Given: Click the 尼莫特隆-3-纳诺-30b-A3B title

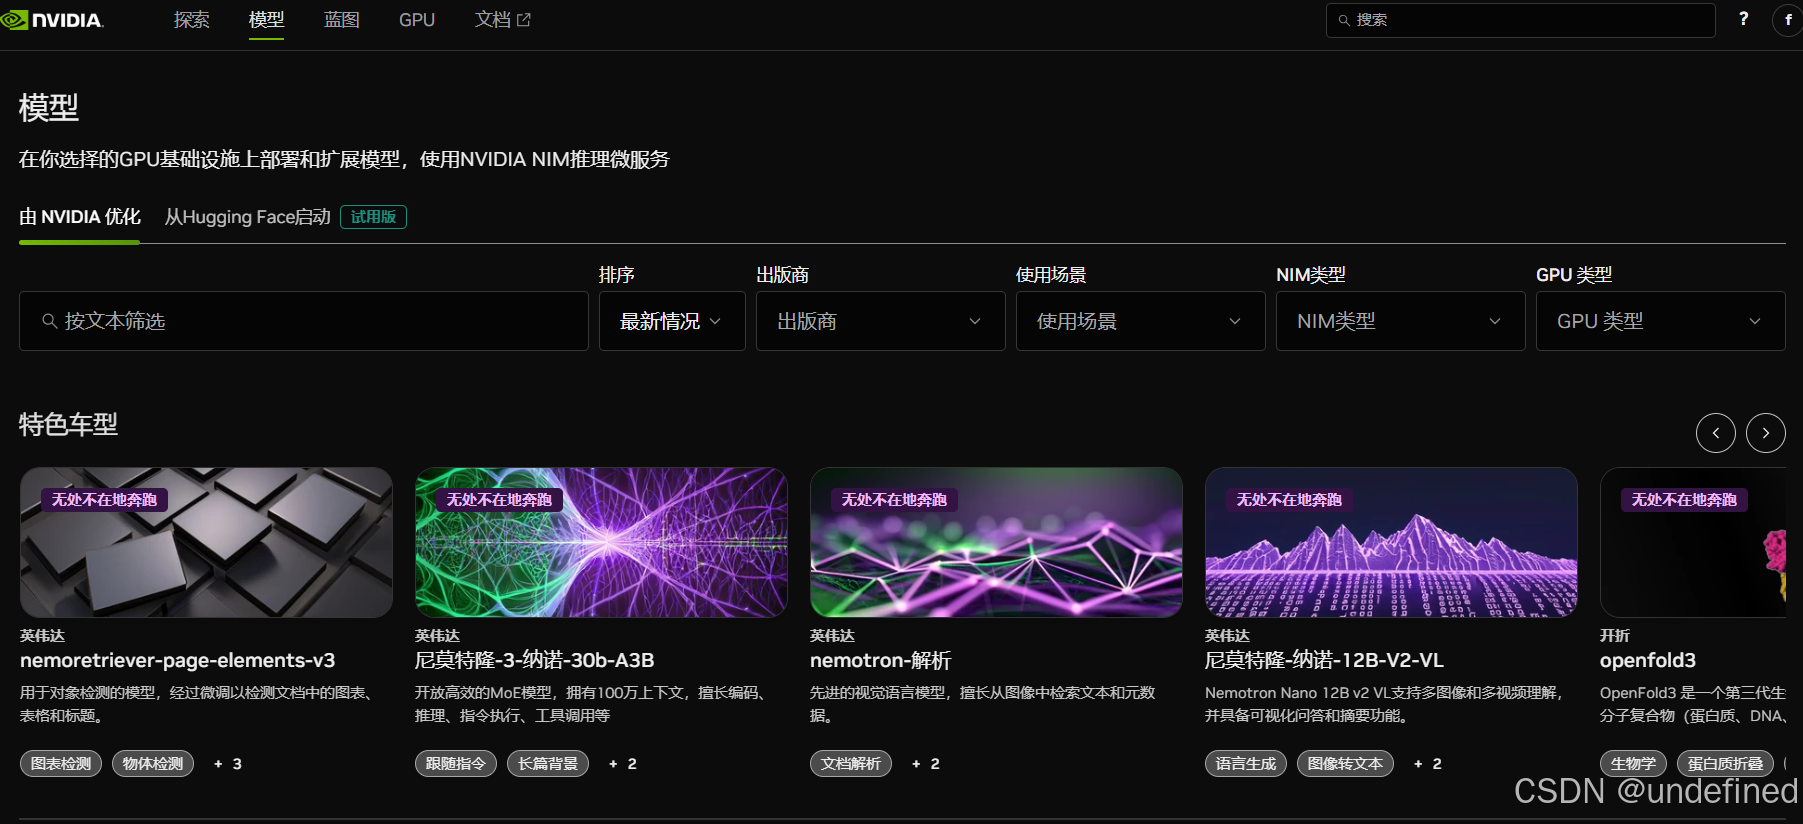Looking at the screenshot, I should [534, 660].
